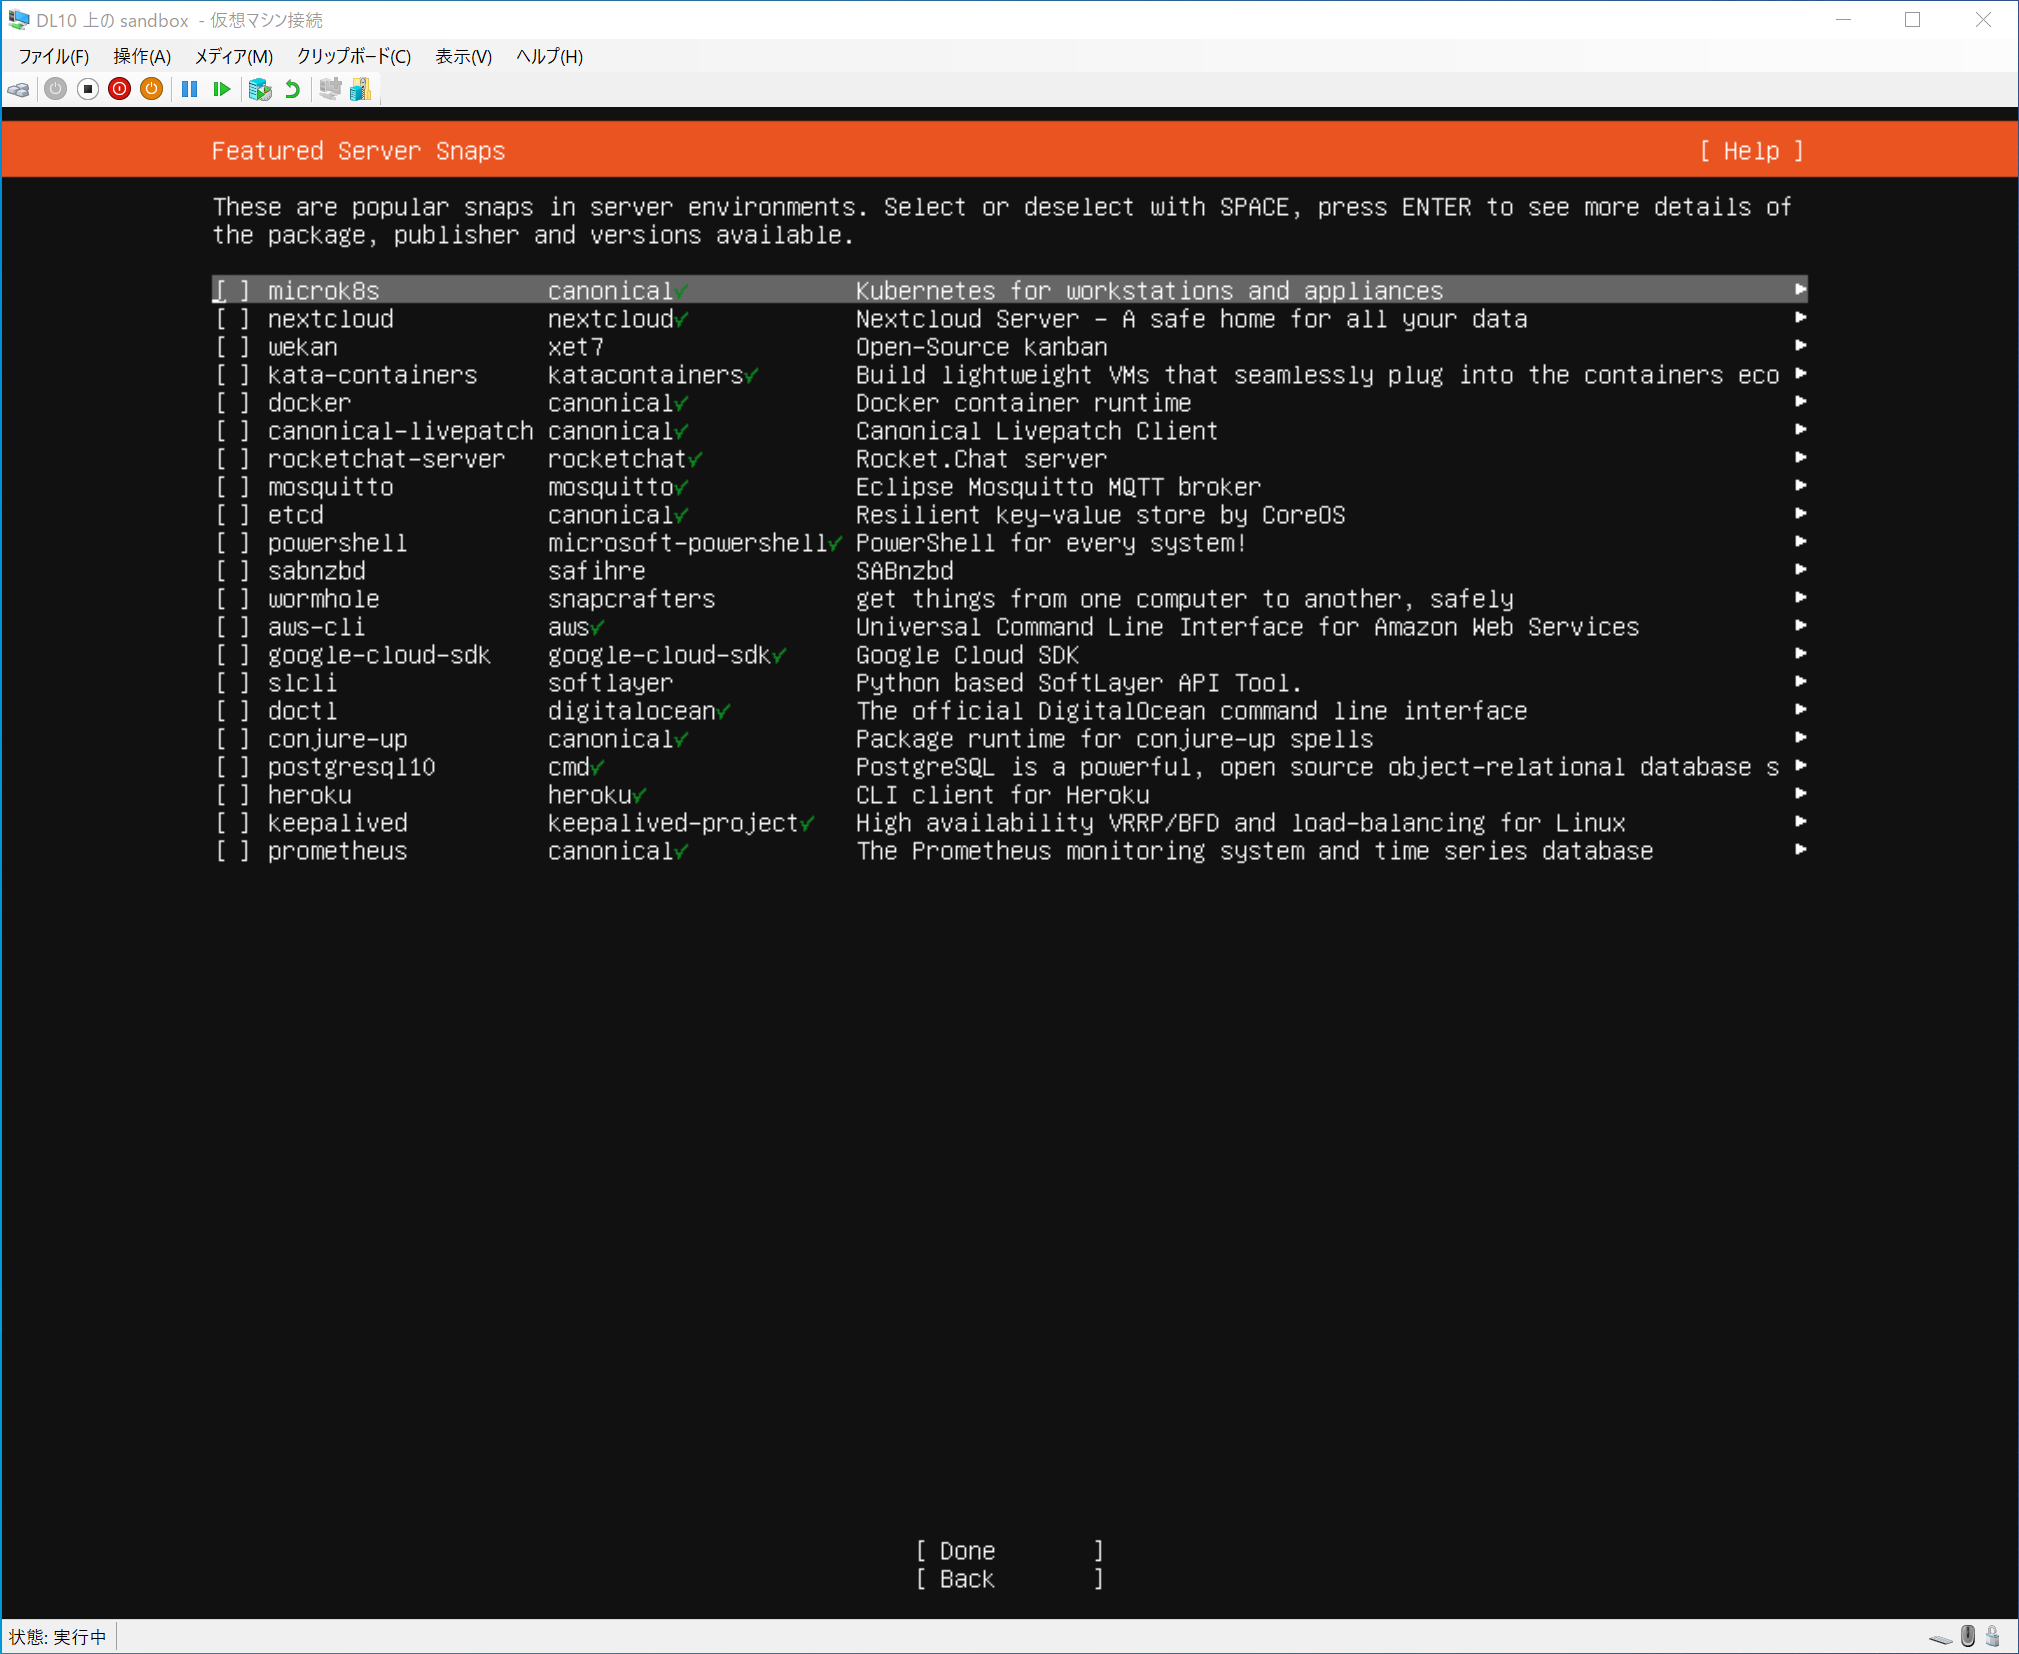This screenshot has height=1654, width=2019.
Task: Turn off the VM with the black square icon
Action: coord(88,90)
